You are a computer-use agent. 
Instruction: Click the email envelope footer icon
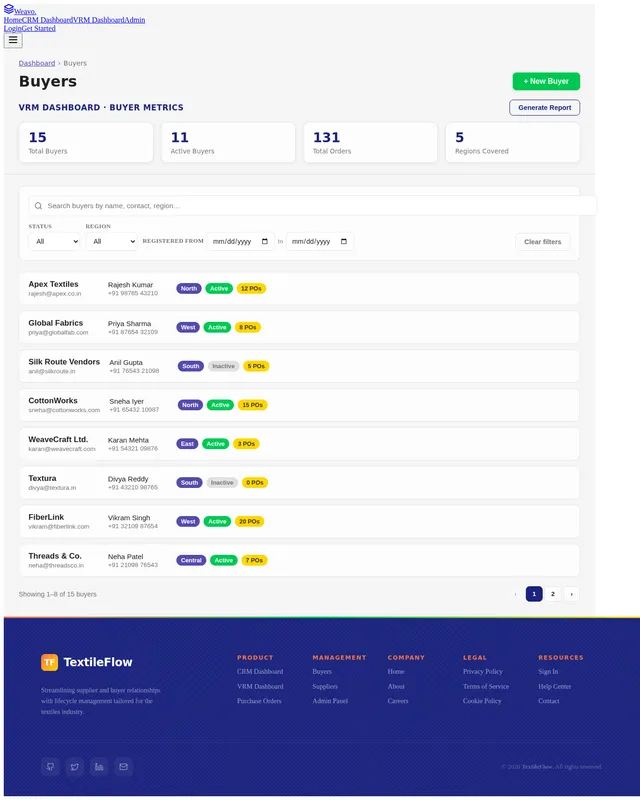124,766
